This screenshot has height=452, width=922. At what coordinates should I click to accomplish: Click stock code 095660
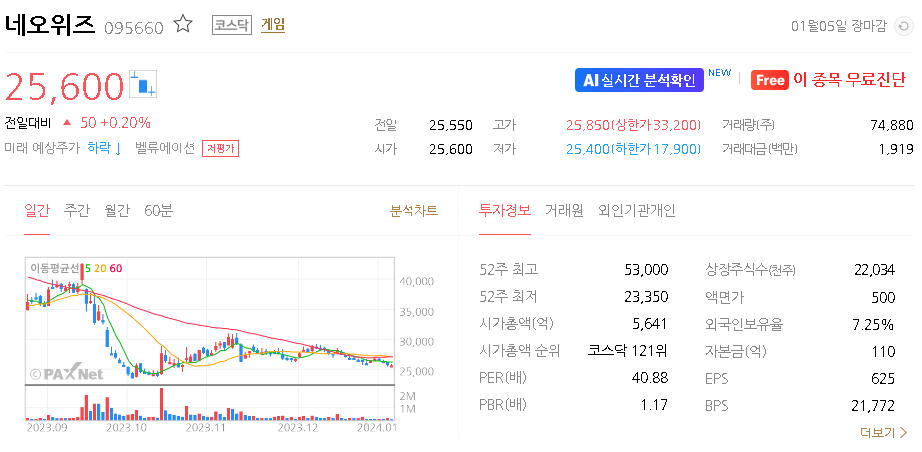coord(133,28)
